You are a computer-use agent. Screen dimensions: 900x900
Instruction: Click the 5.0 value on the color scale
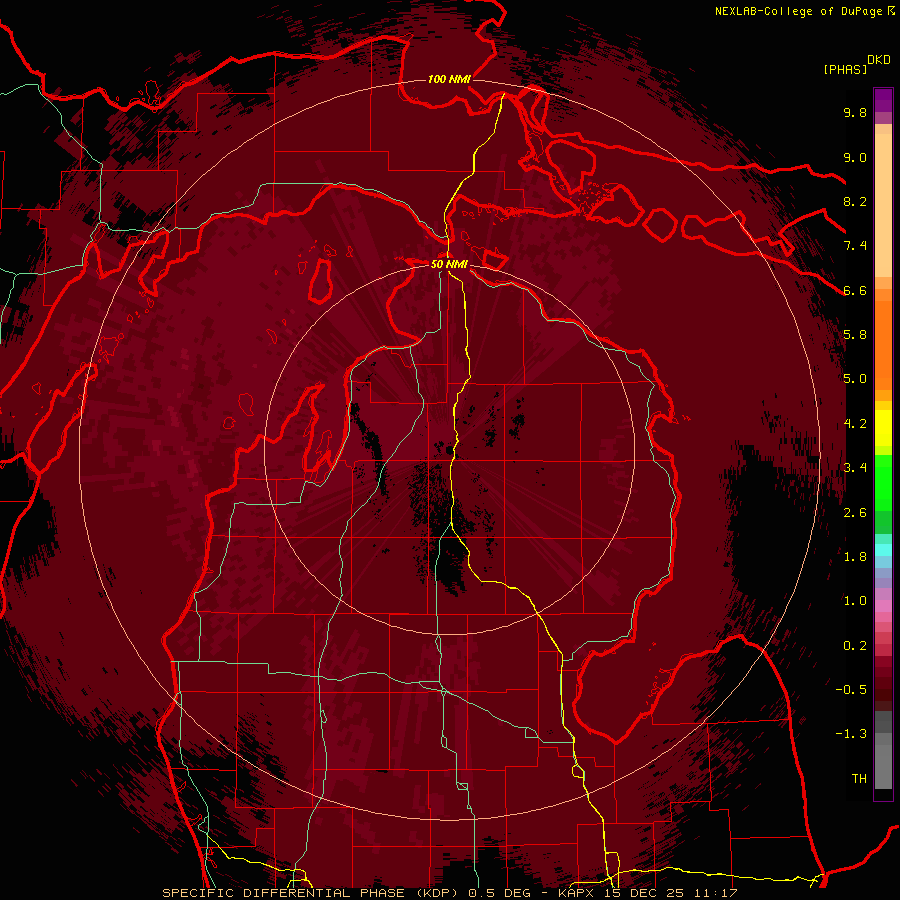[x=855, y=379]
